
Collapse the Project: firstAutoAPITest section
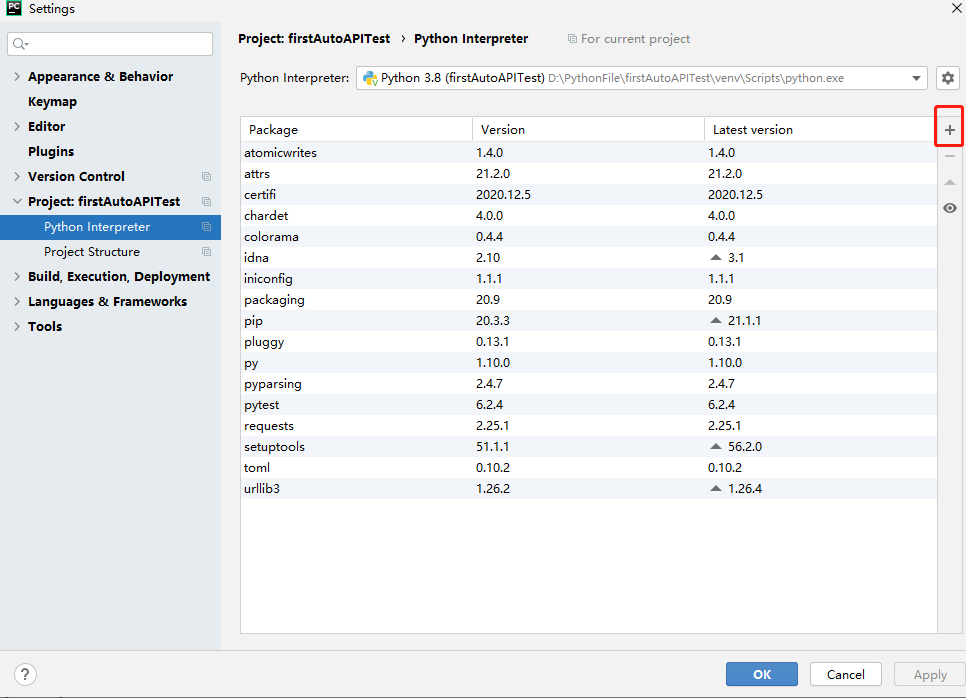(x=17, y=202)
